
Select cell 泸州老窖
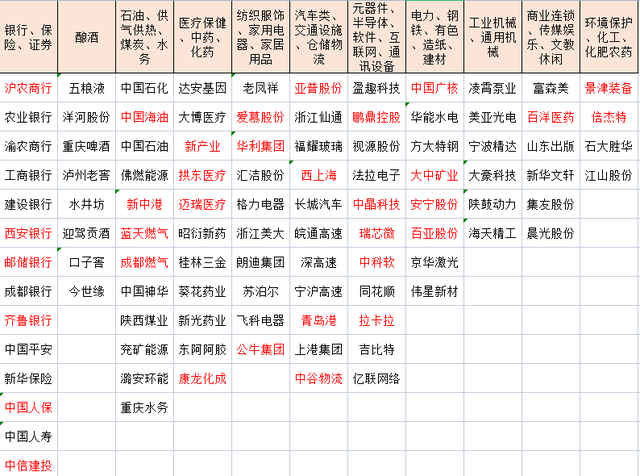point(87,175)
